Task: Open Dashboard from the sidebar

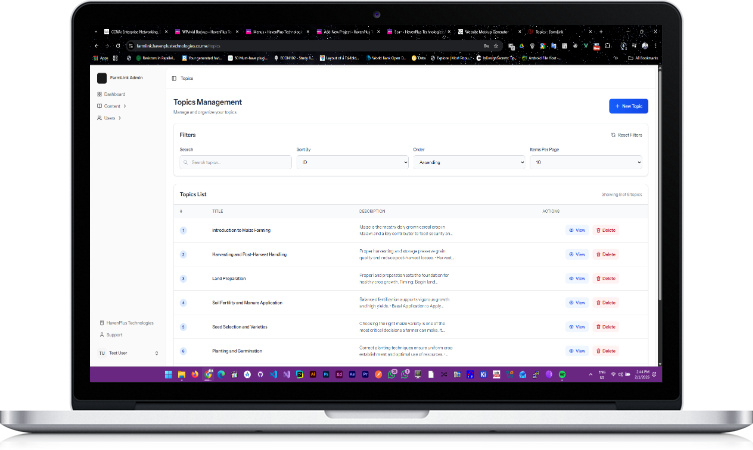Action: pyautogui.click(x=114, y=94)
